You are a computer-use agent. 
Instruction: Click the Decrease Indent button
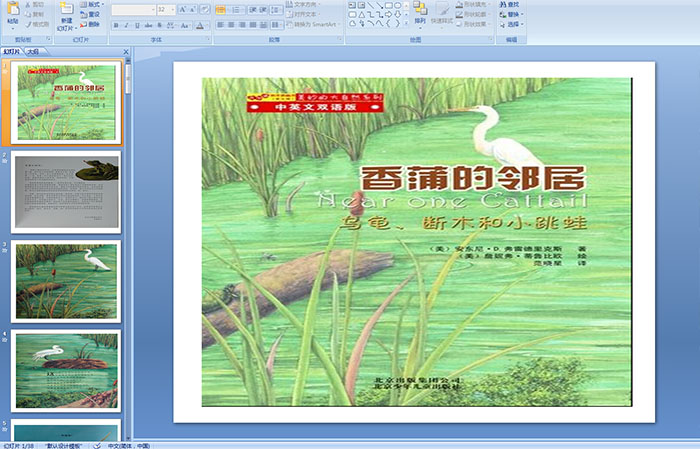(253, 9)
